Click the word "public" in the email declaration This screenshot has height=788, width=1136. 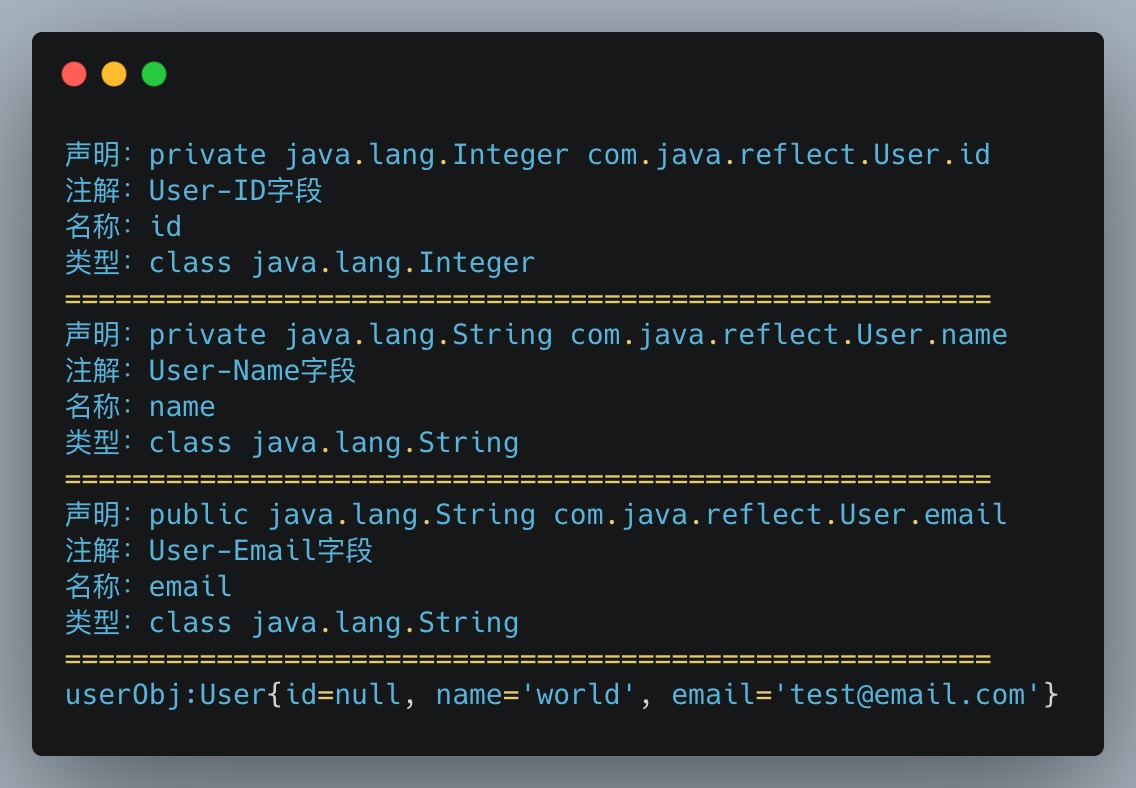pos(199,515)
